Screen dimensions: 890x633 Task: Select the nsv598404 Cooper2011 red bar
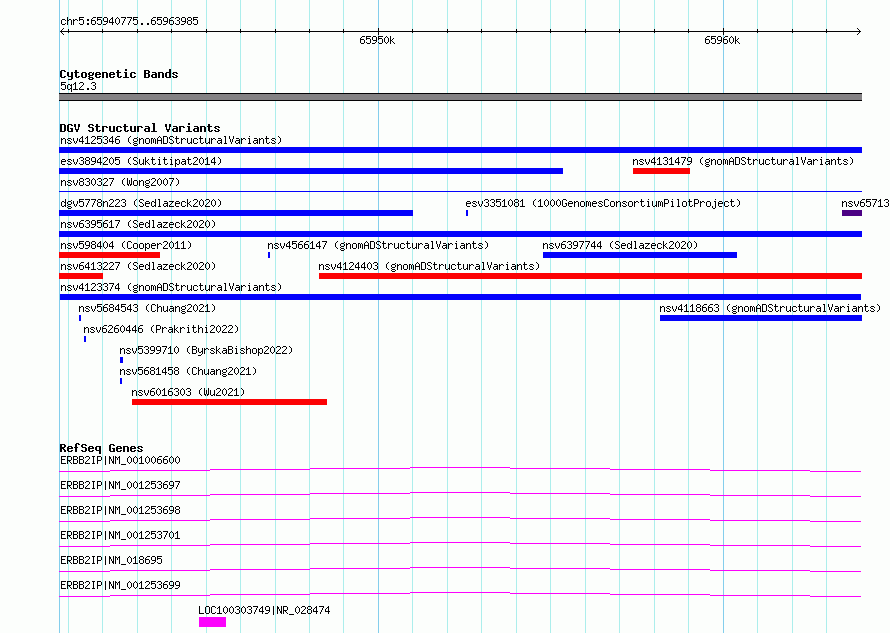pos(110,255)
